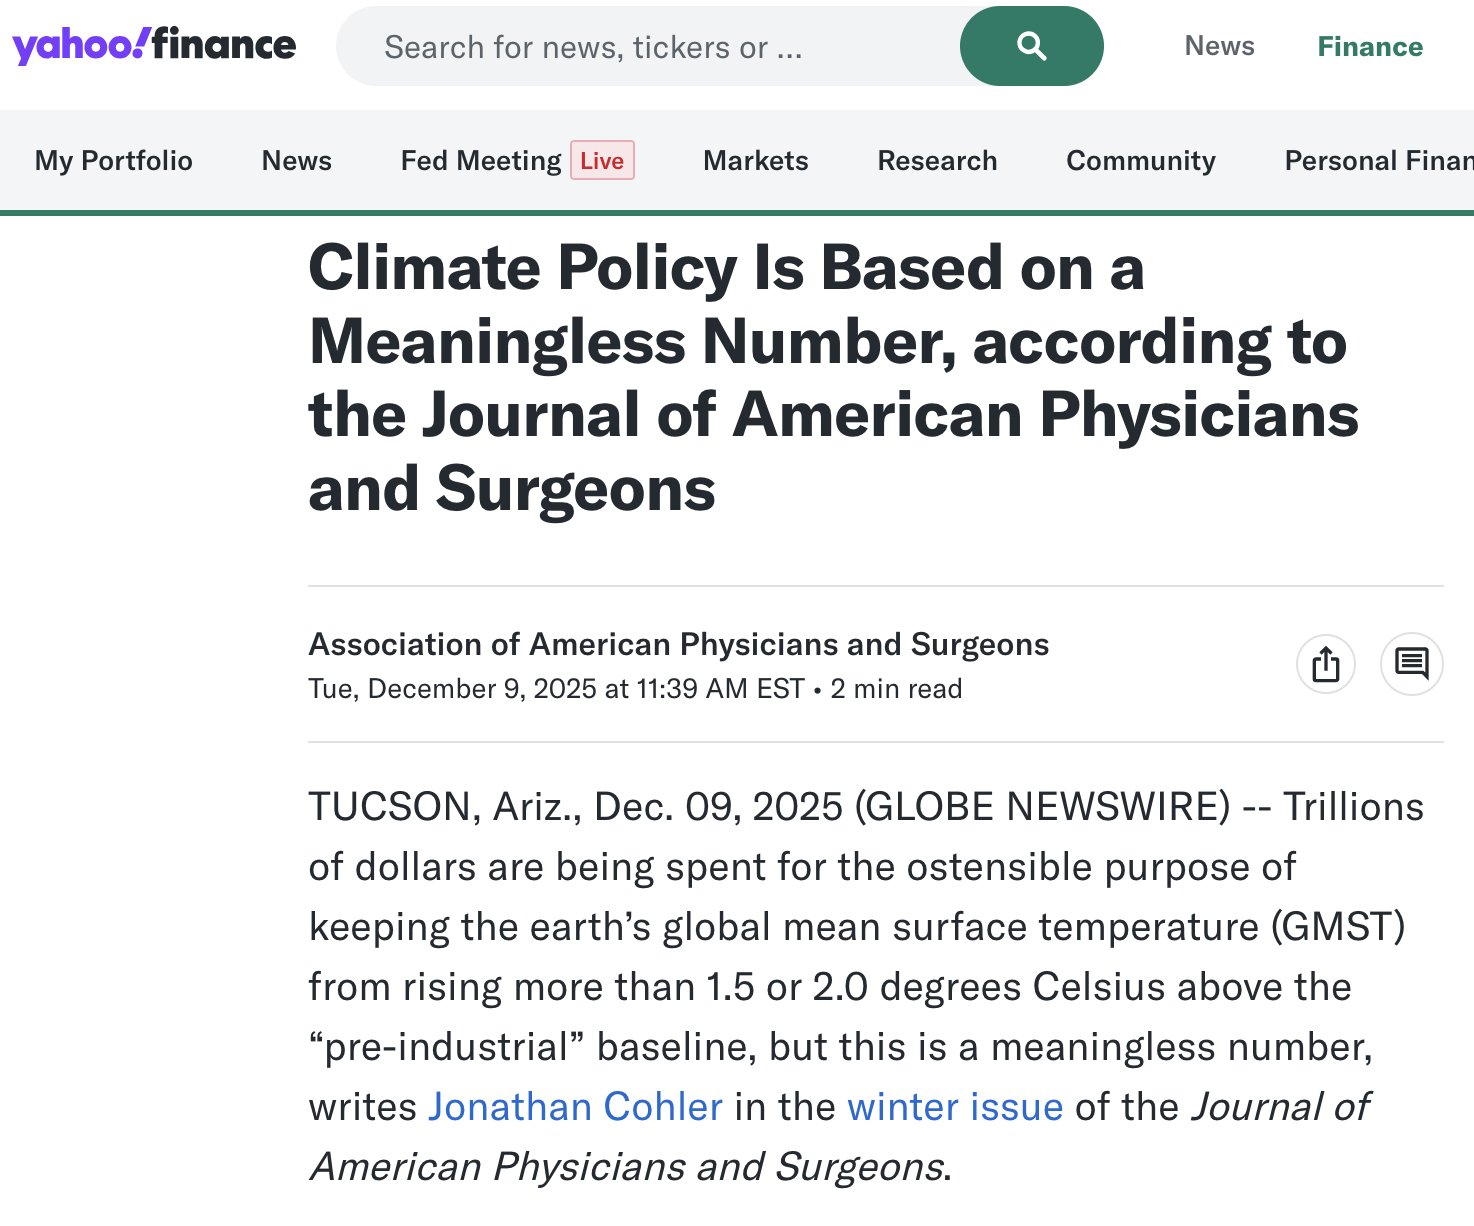Viewport: 1474px width, 1226px height.
Task: Select the Finance link in header
Action: 1369,47
